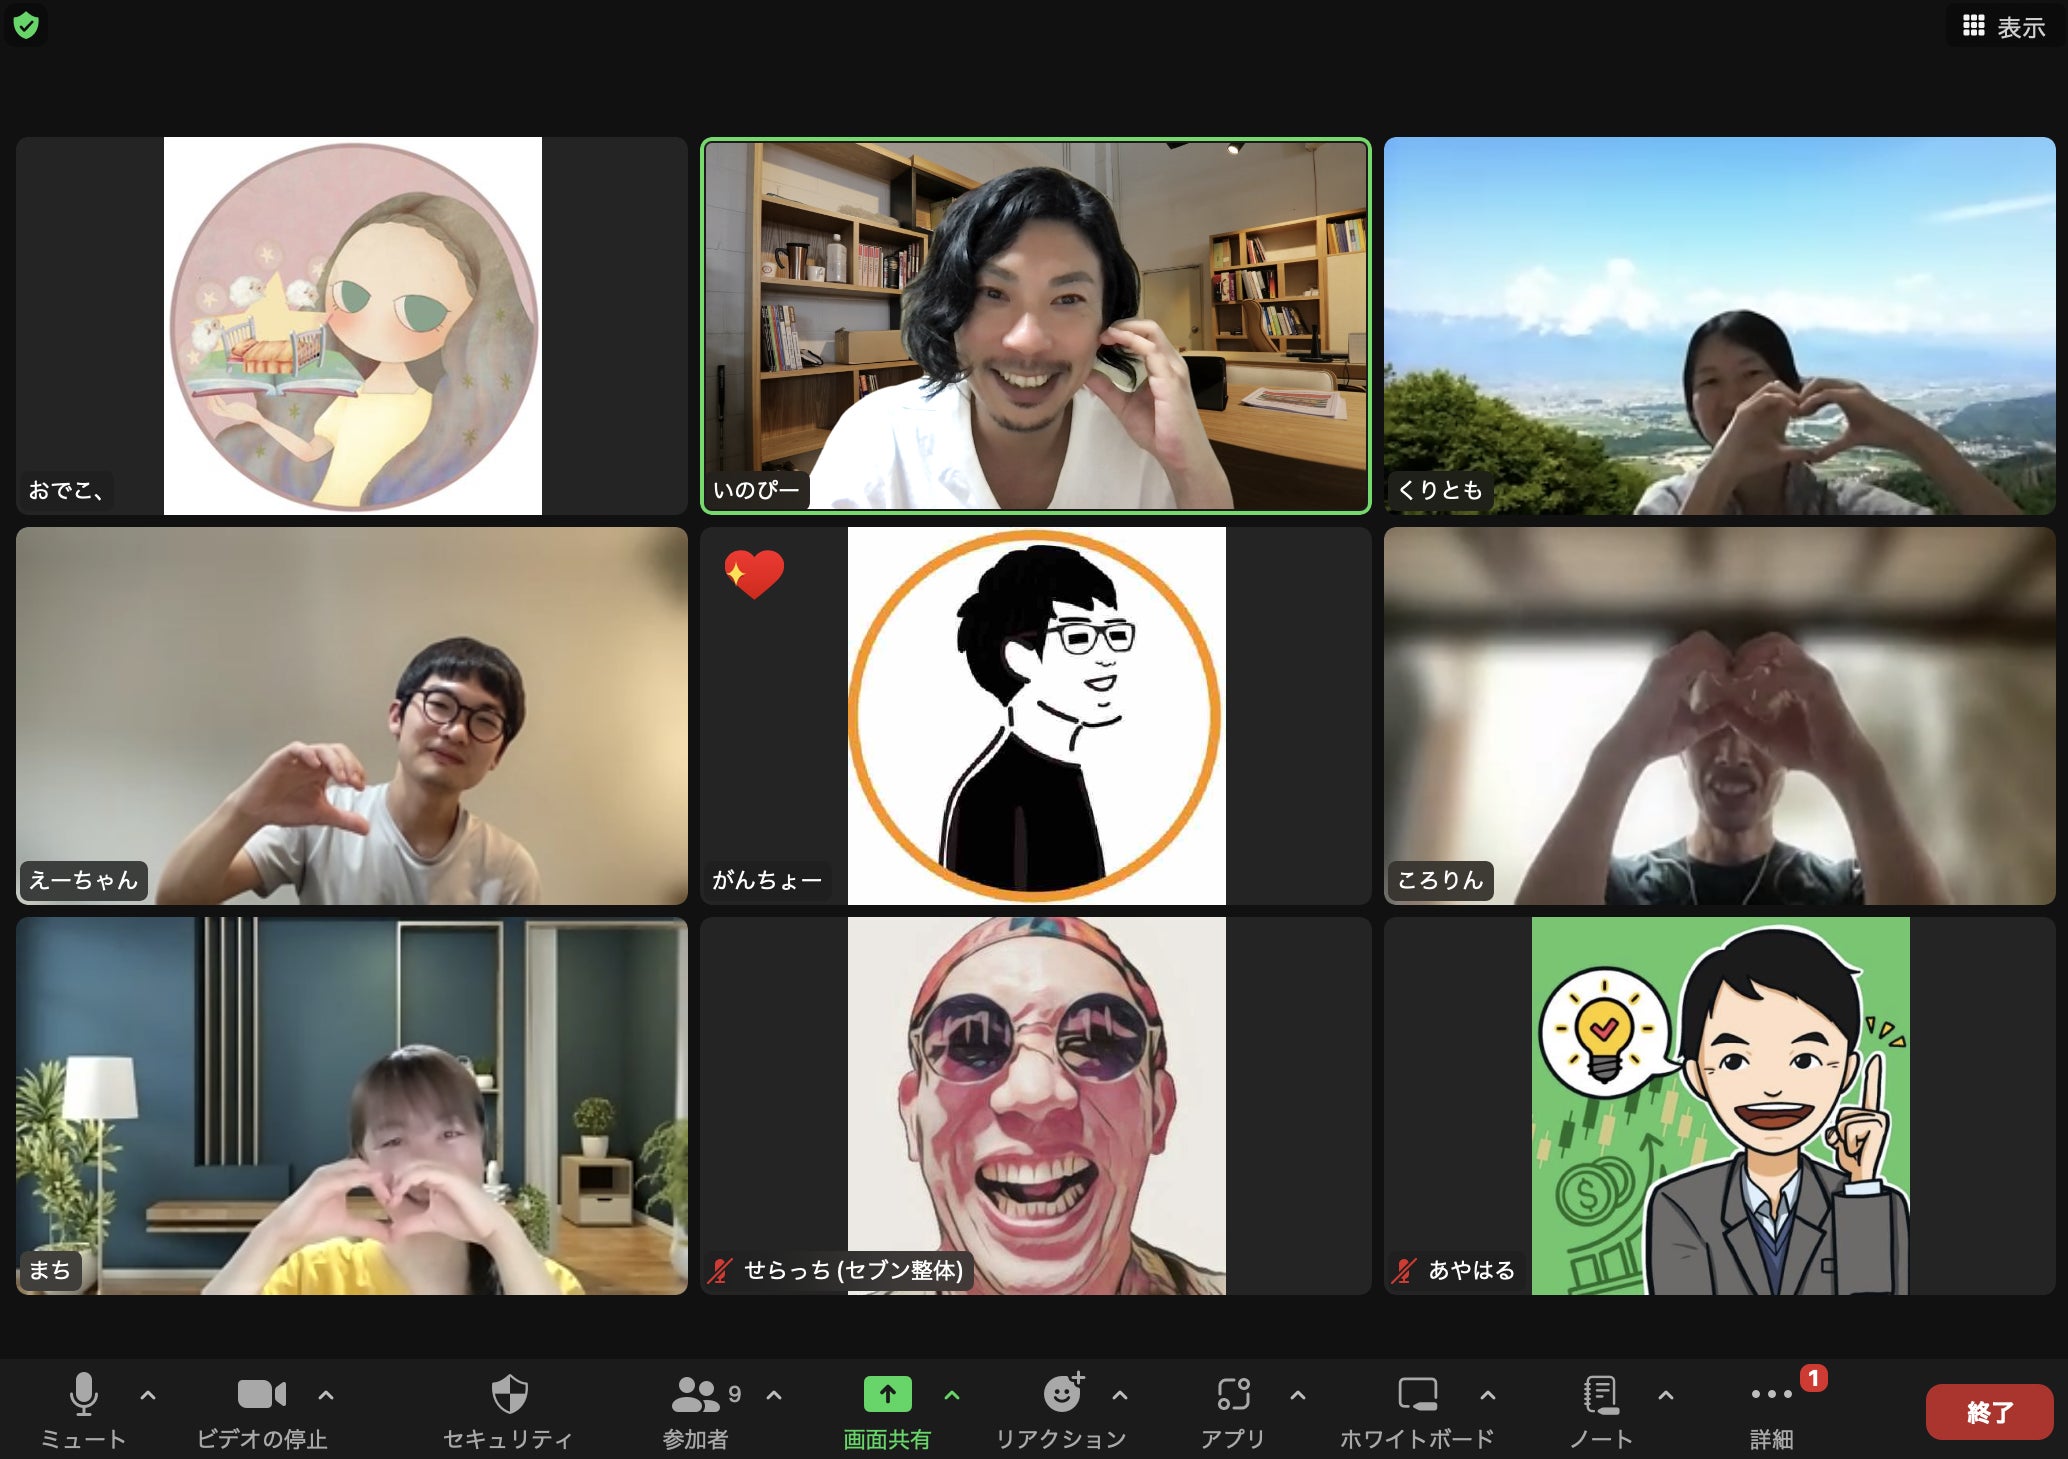Select the いのぴー video tile
Image resolution: width=2068 pixels, height=1459 pixels.
point(1035,326)
